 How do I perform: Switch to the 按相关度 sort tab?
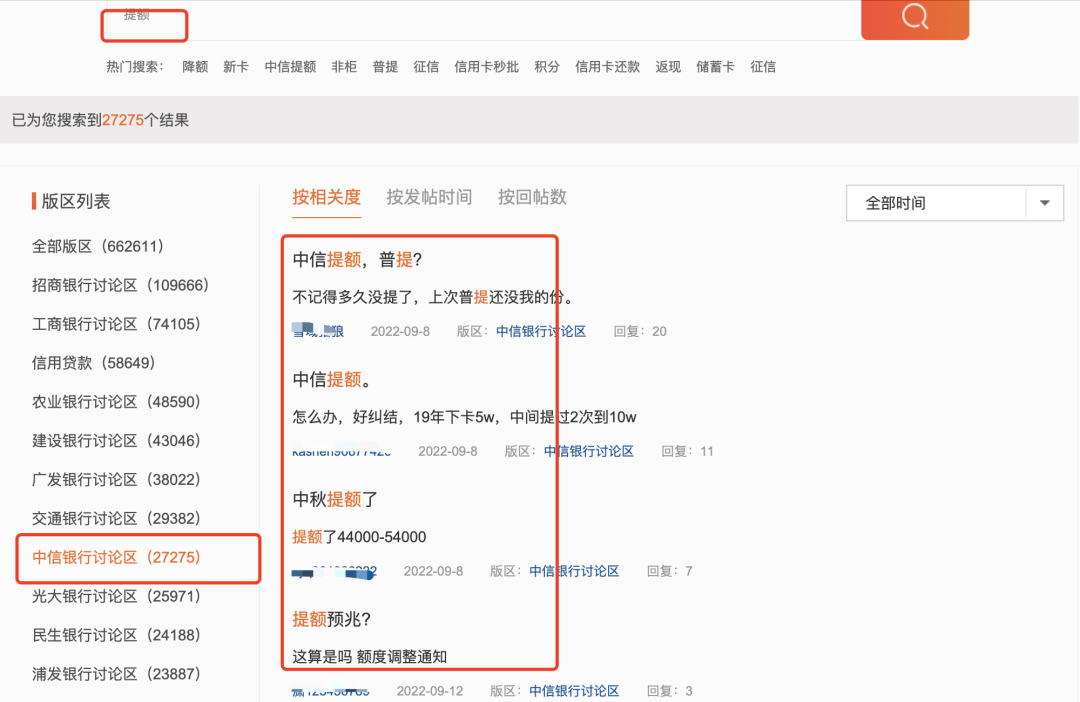pos(326,198)
